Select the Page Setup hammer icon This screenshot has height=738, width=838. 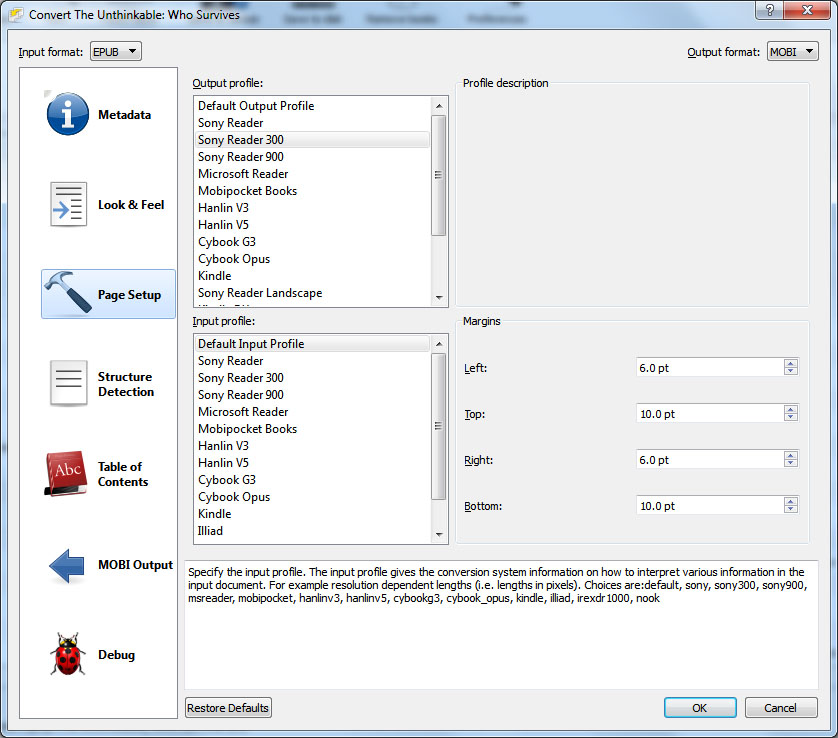point(68,292)
